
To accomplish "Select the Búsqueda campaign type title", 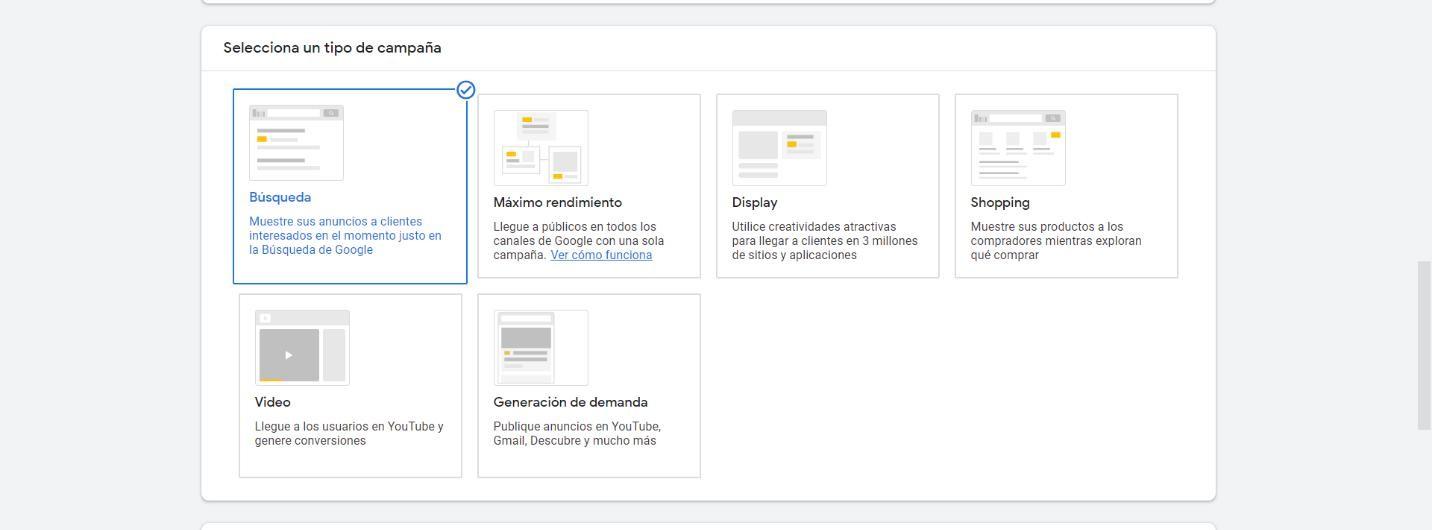I will tap(280, 198).
